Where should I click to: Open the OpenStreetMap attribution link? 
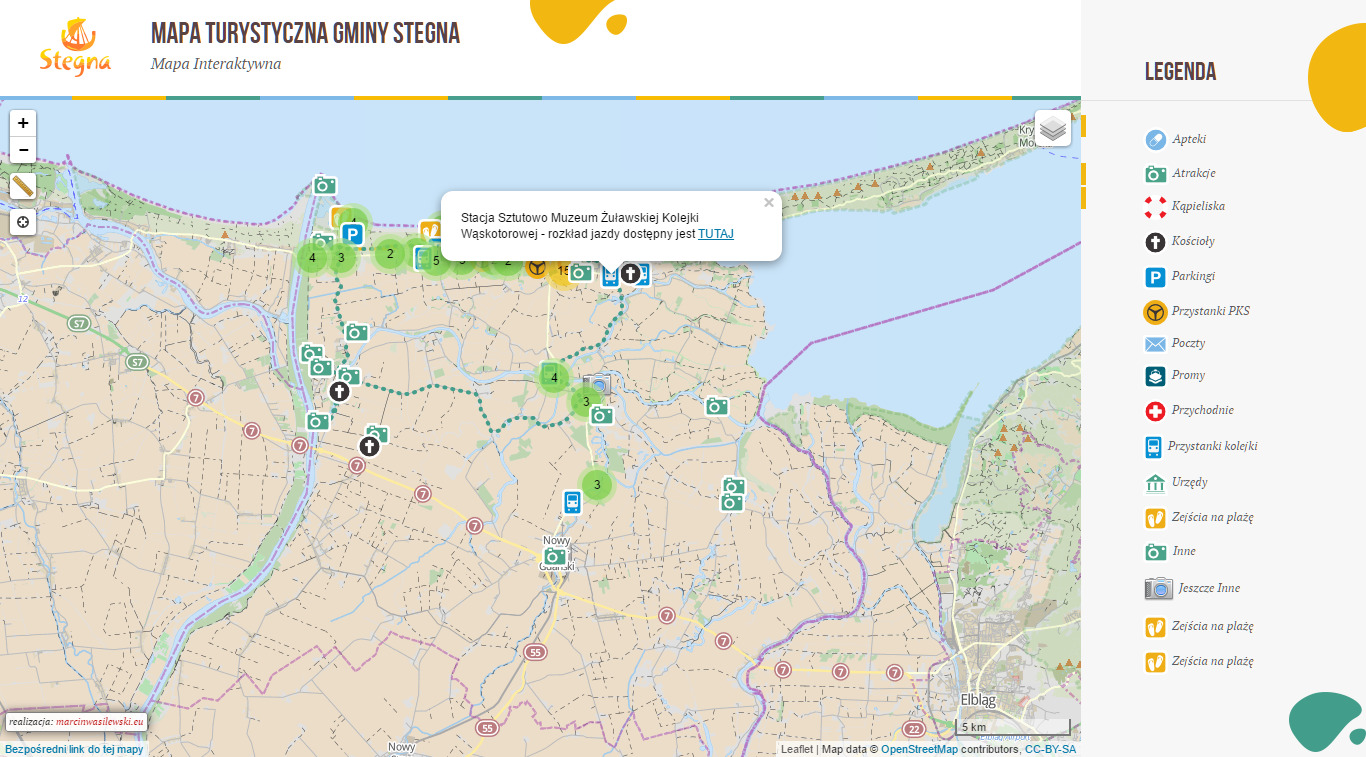click(x=919, y=749)
